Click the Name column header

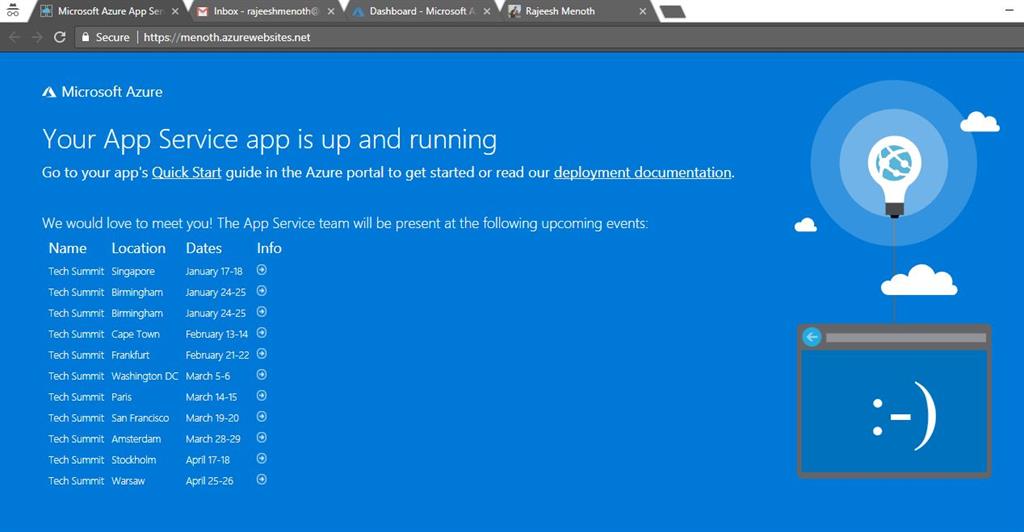point(67,248)
